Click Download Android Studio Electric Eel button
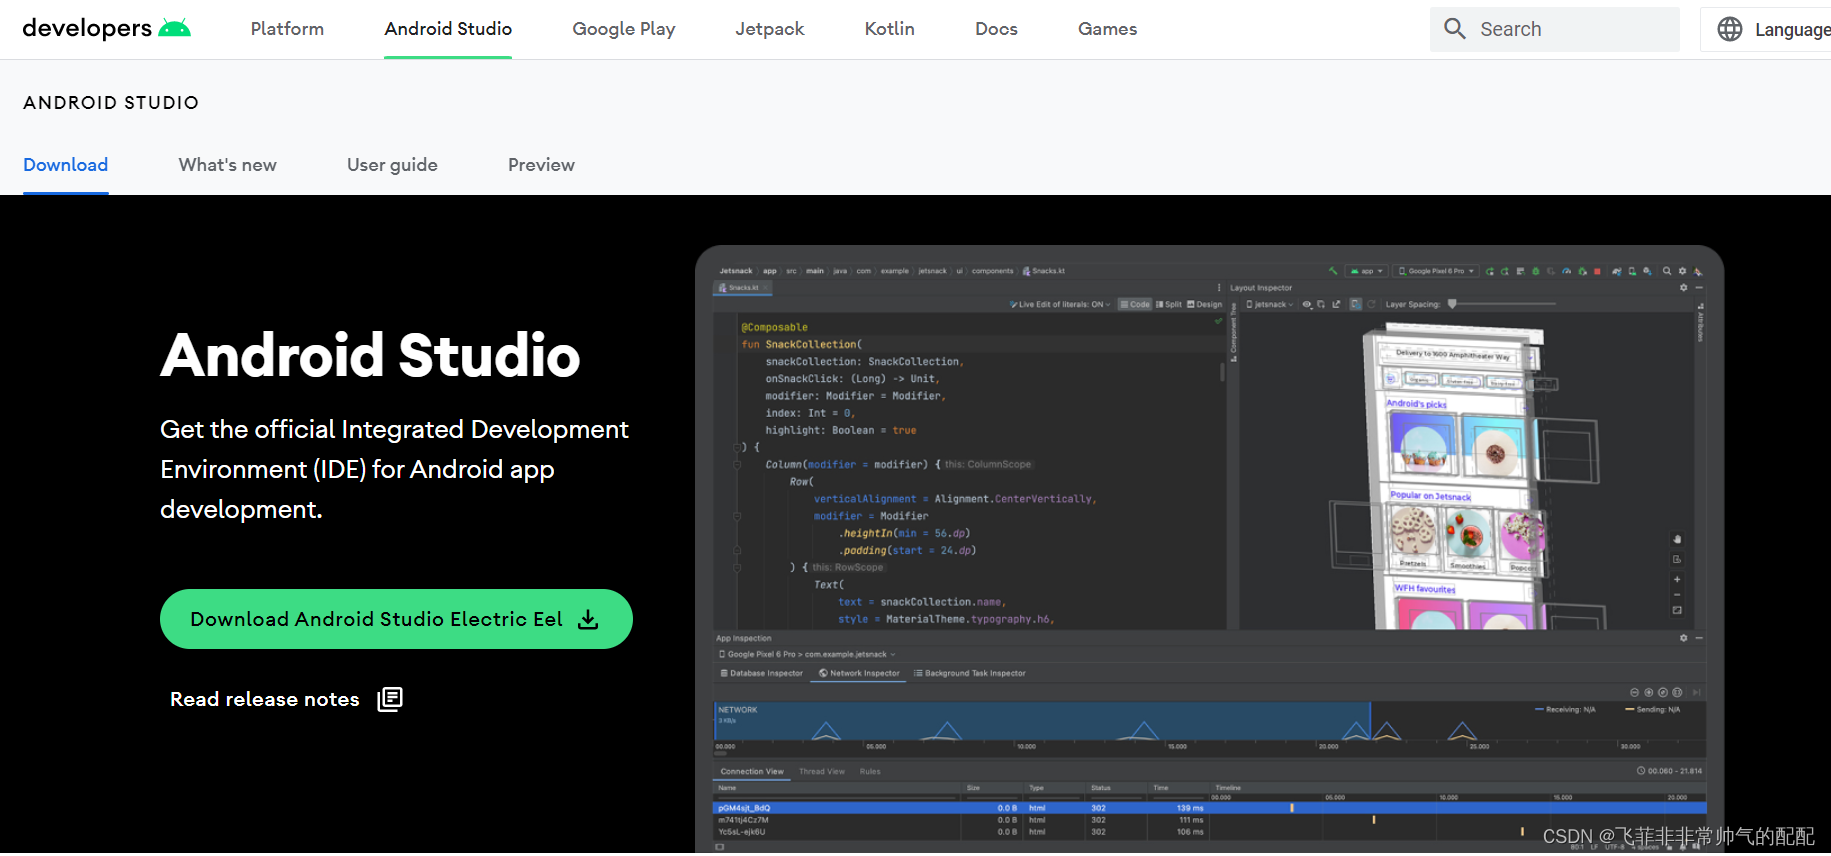The height and width of the screenshot is (856, 1831). [x=396, y=619]
